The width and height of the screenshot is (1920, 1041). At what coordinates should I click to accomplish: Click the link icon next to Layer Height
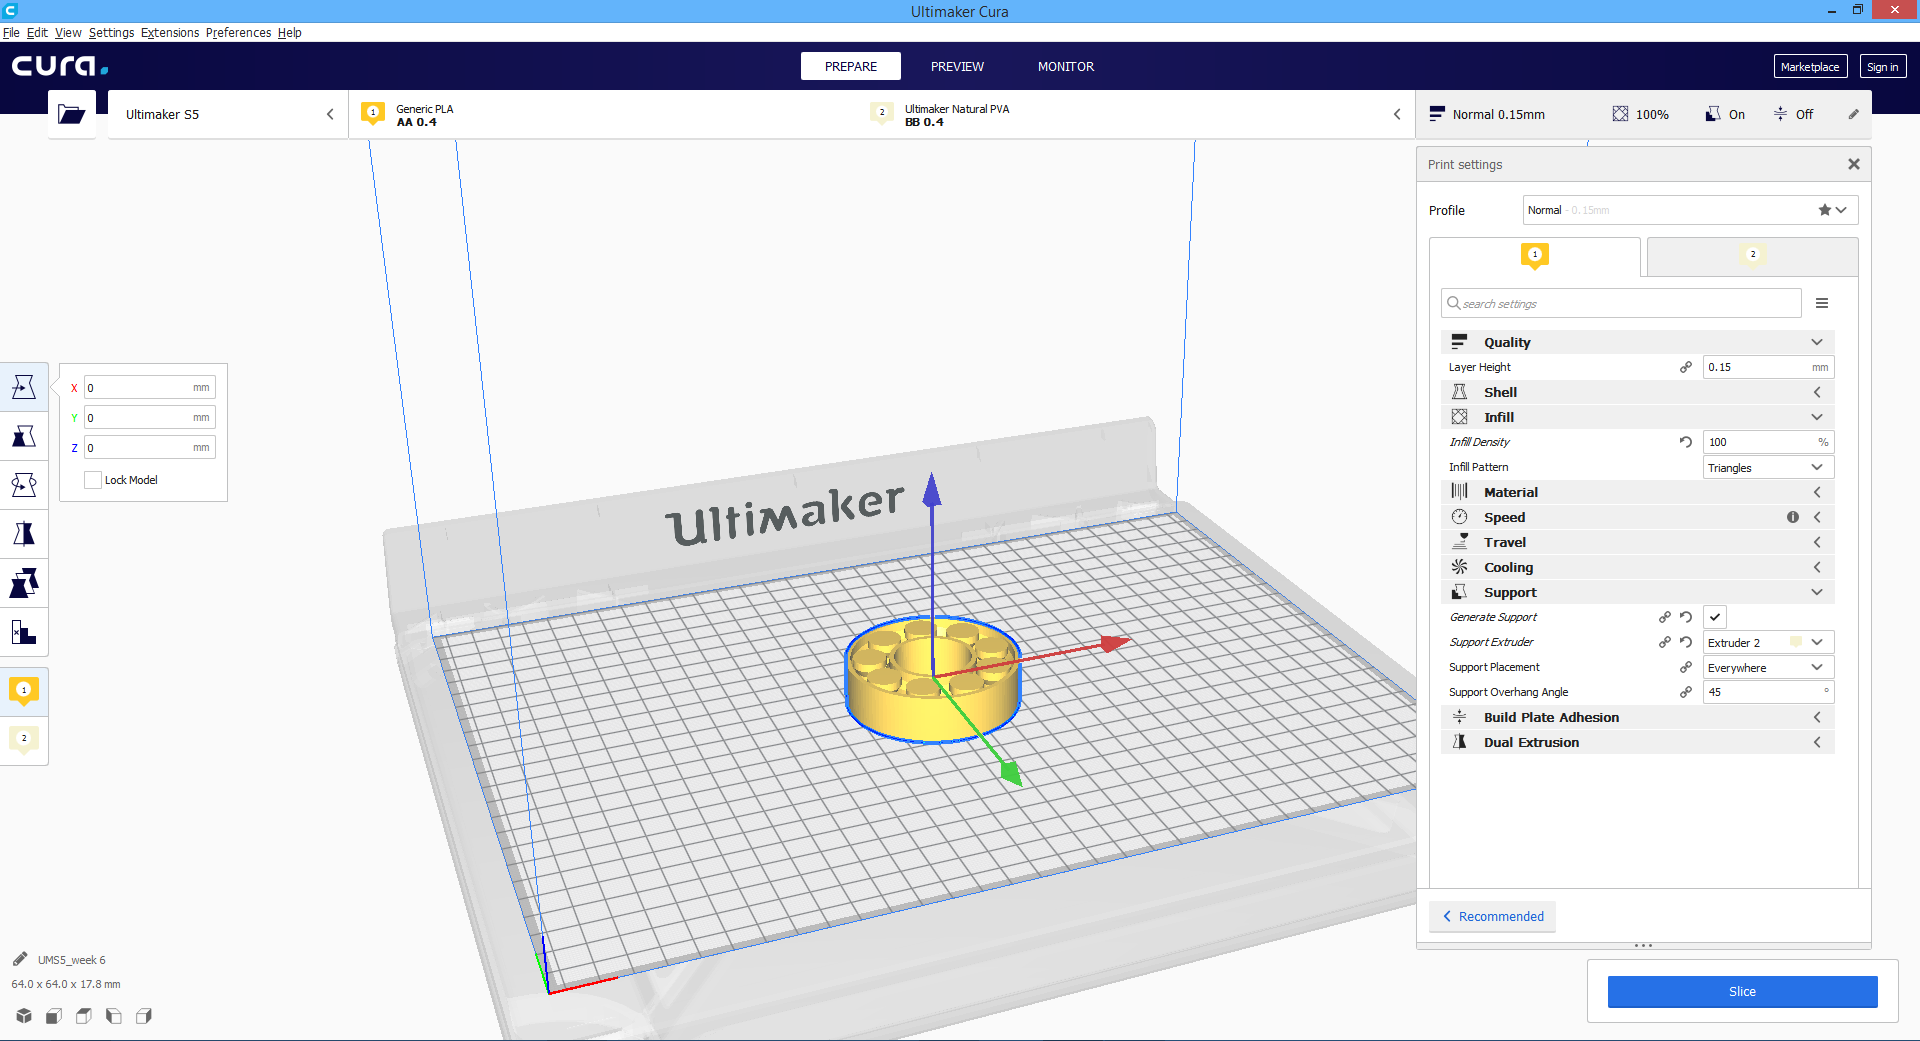pyautogui.click(x=1686, y=367)
